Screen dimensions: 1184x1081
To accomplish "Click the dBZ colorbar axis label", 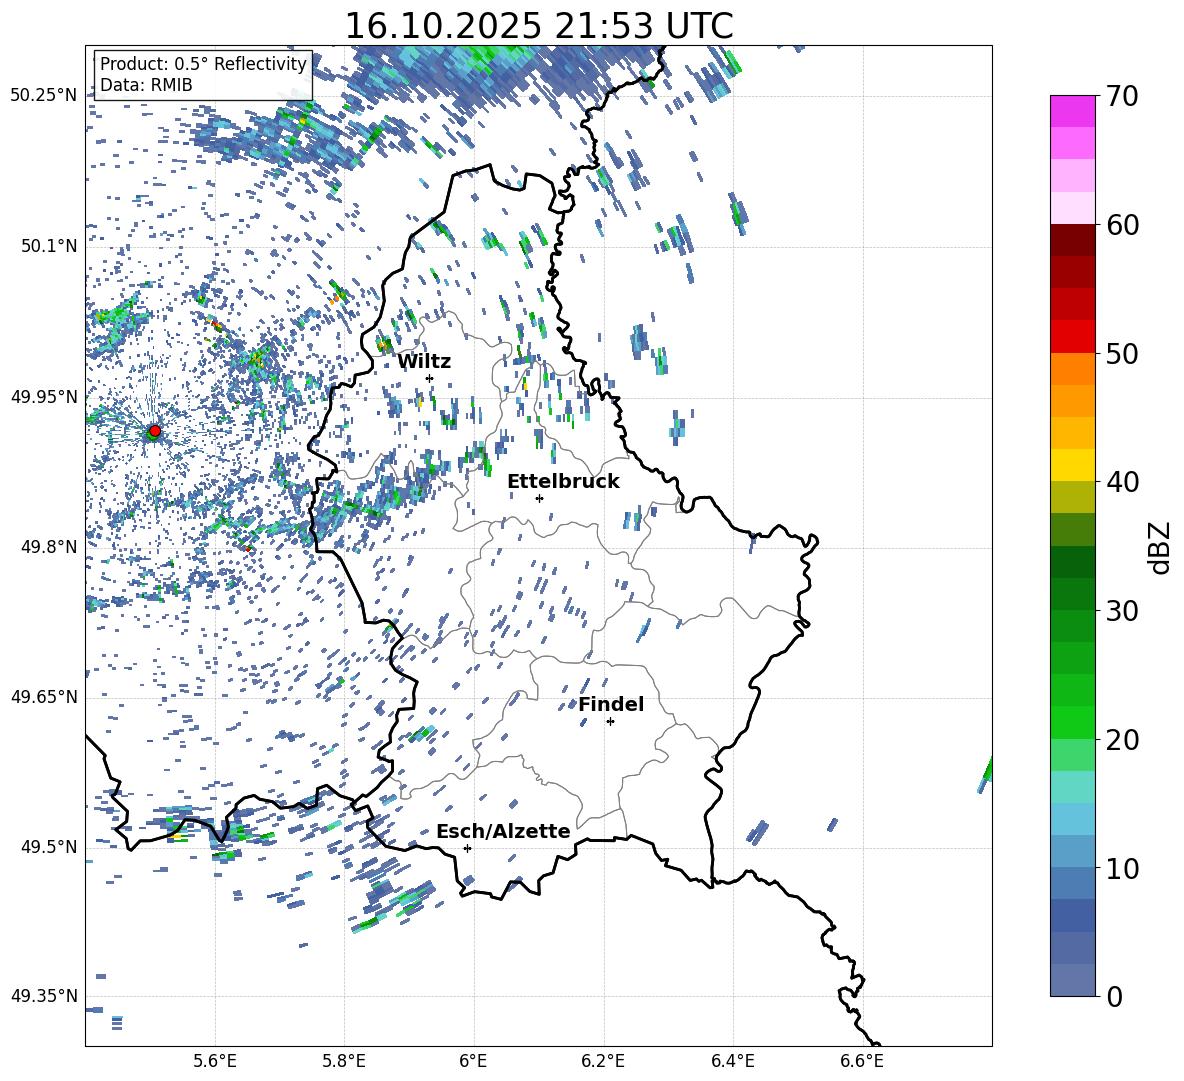I will [1159, 546].
